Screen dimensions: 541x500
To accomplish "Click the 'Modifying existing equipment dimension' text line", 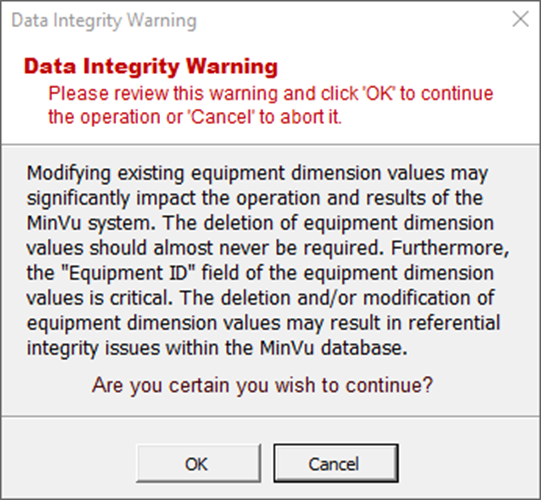I will coord(257,174).
